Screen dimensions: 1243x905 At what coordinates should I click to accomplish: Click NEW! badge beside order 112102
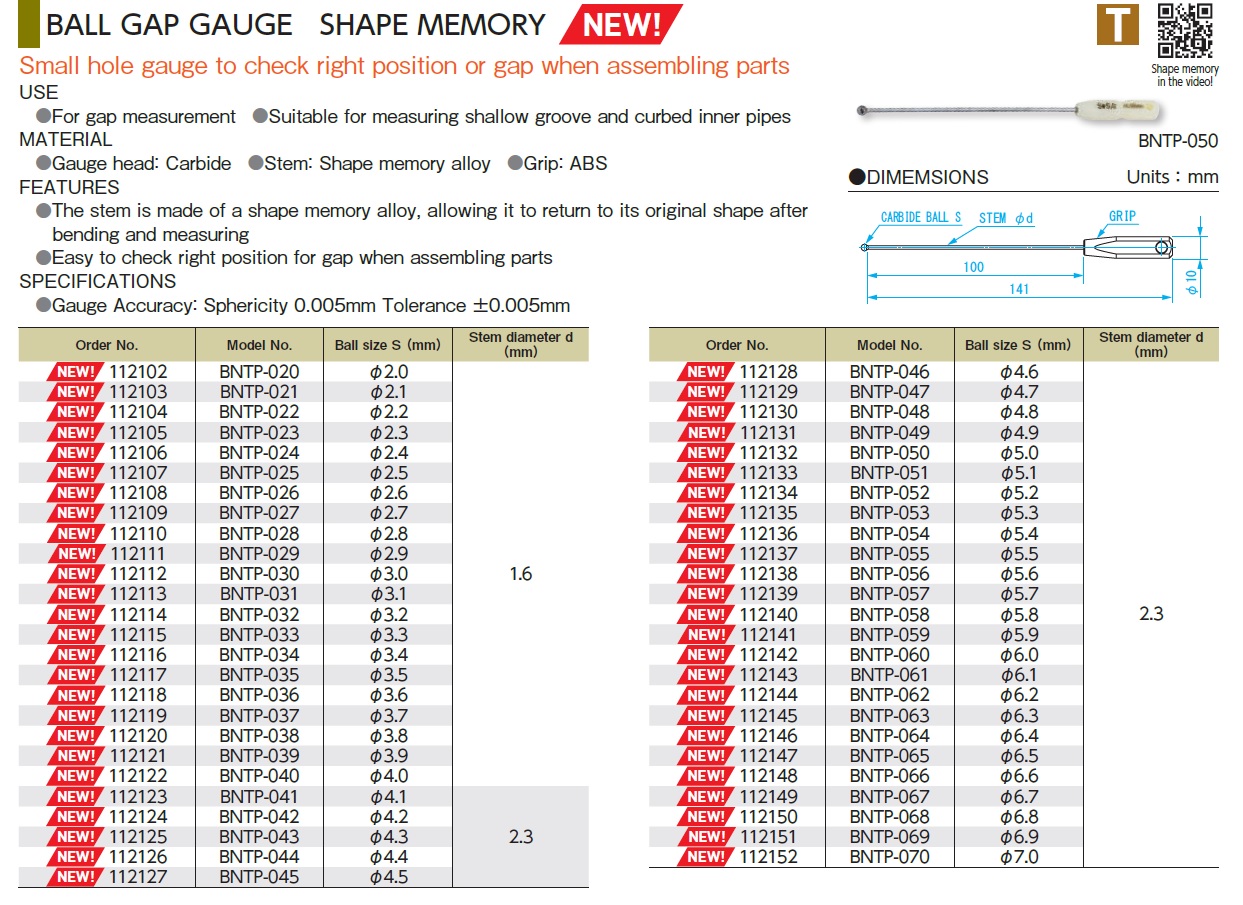[75, 372]
